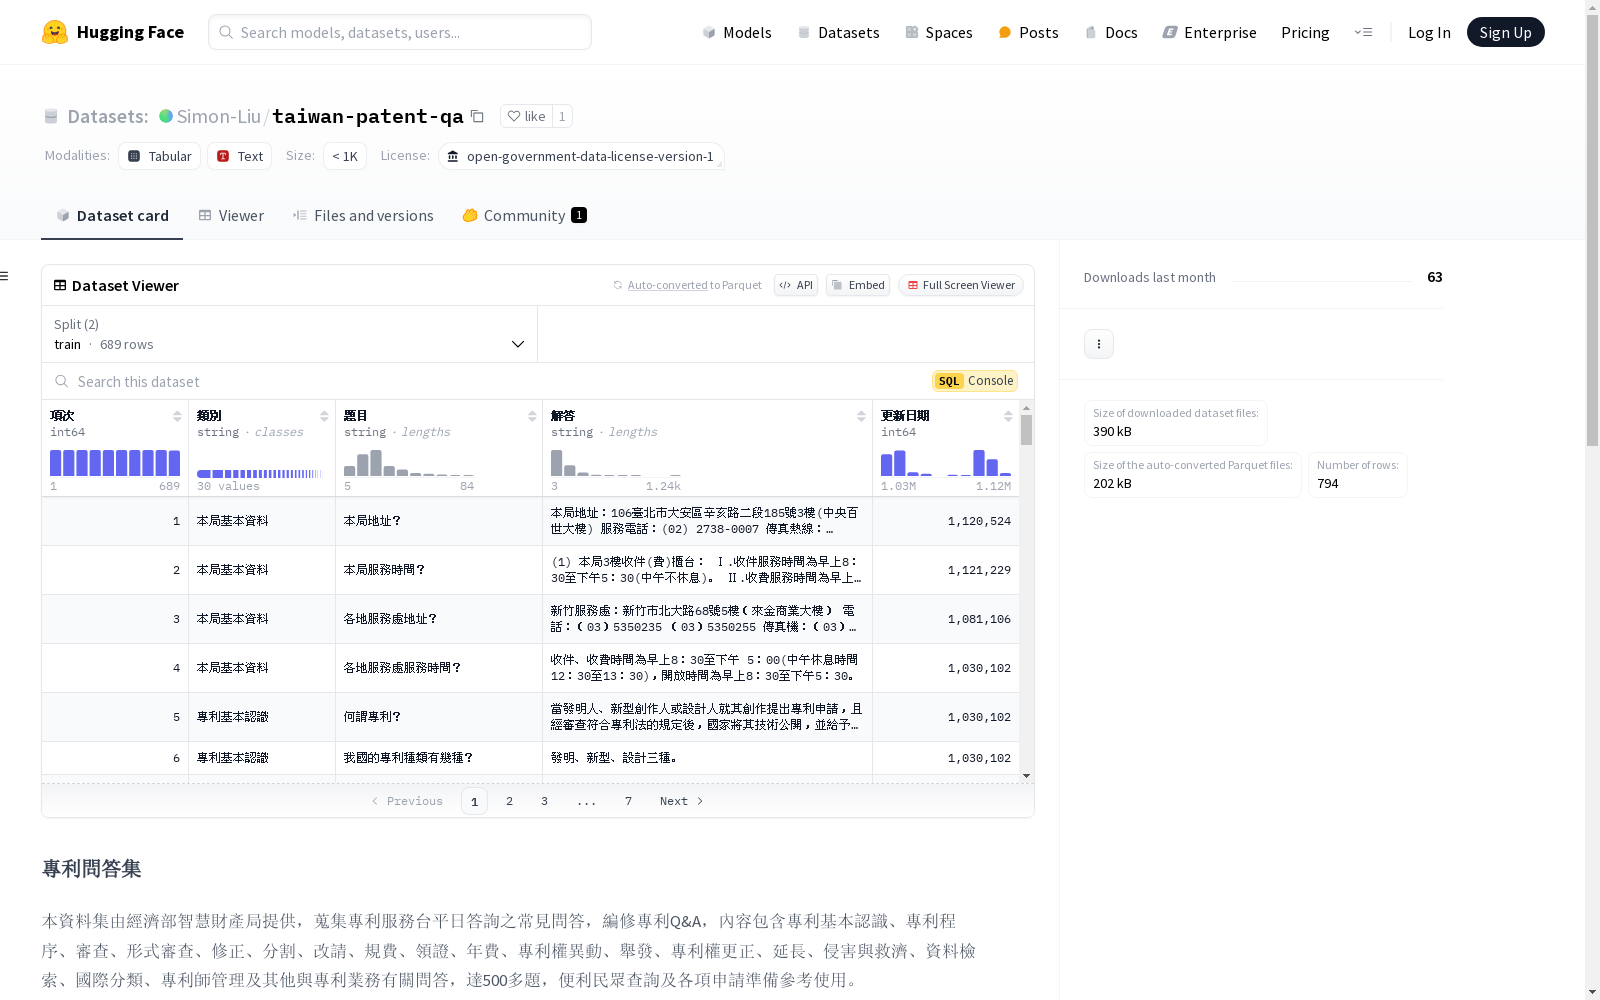Click the 解答 lengths histogram
Screen dimensions: 1600x1000
[x=616, y=463]
